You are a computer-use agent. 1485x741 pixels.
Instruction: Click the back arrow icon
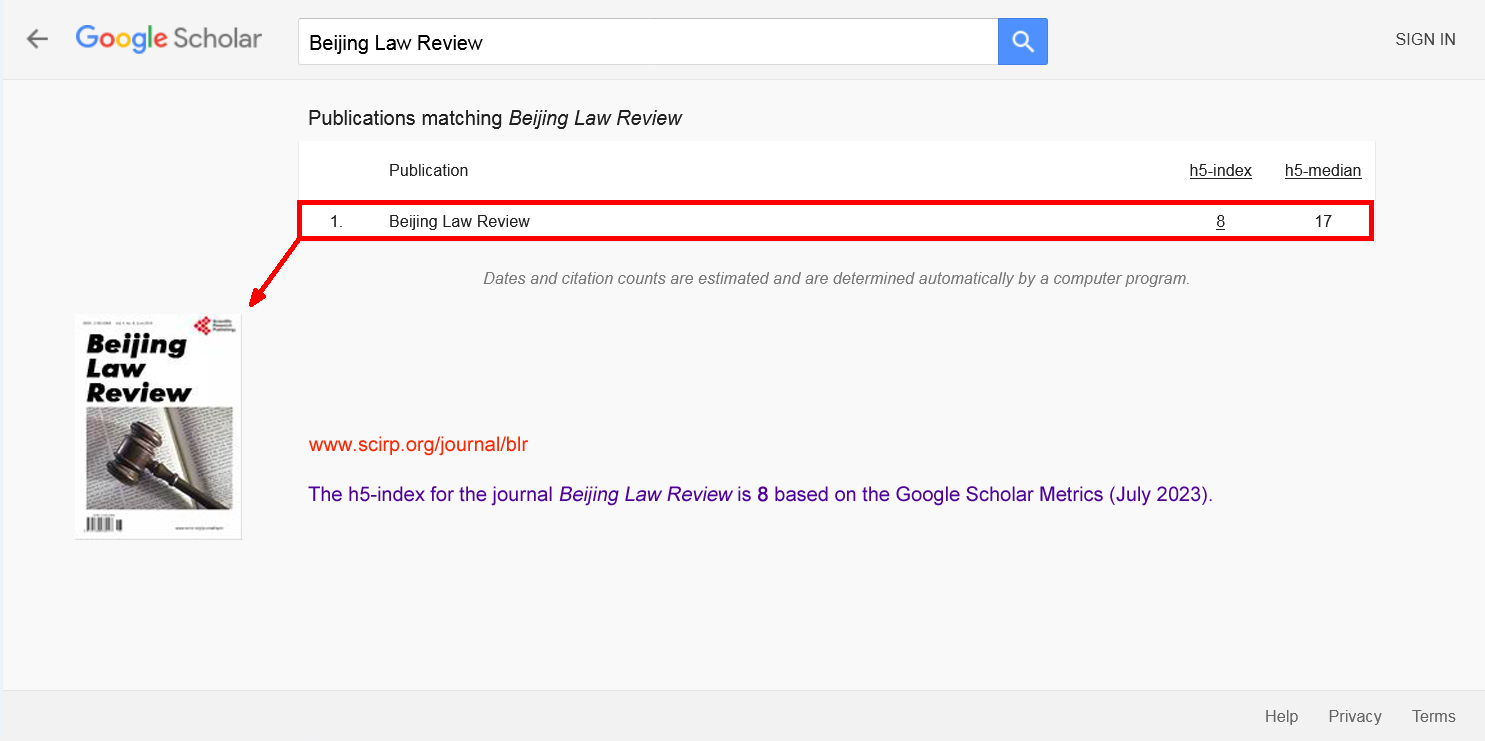(37, 39)
